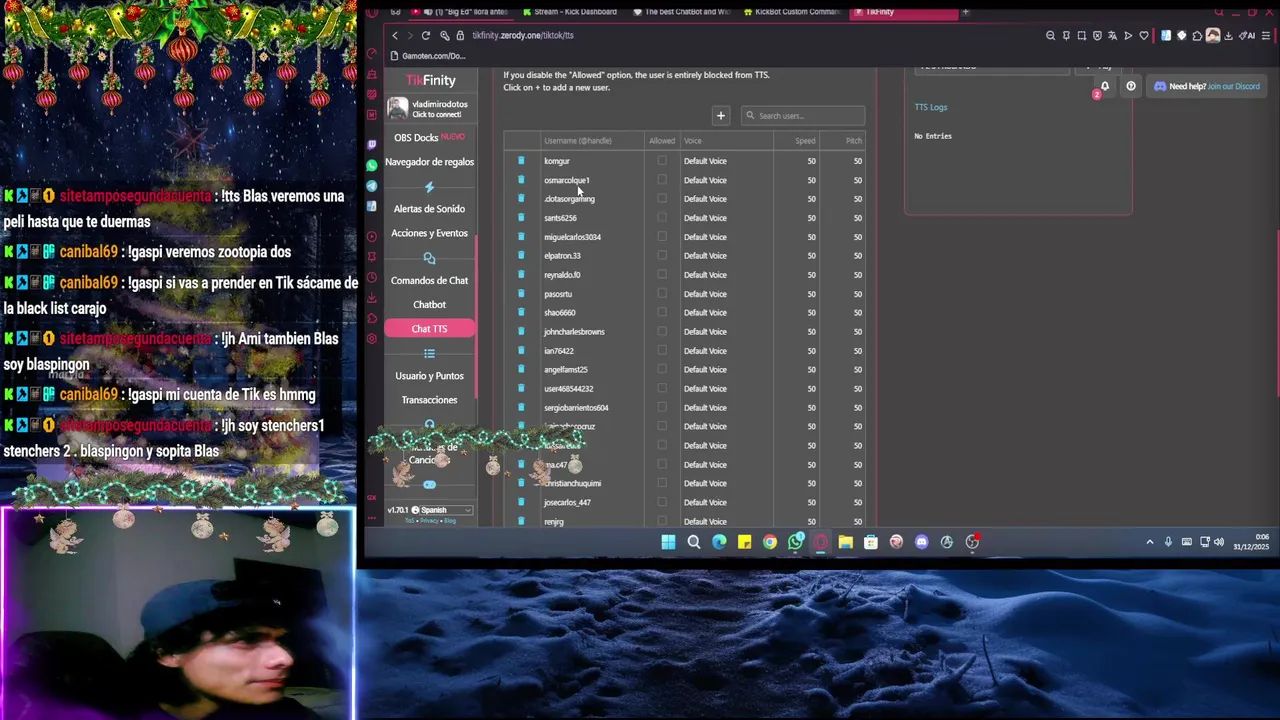This screenshot has height=720, width=1280.
Task: Click trash icon for osmarcolque1 row
Action: 521,180
